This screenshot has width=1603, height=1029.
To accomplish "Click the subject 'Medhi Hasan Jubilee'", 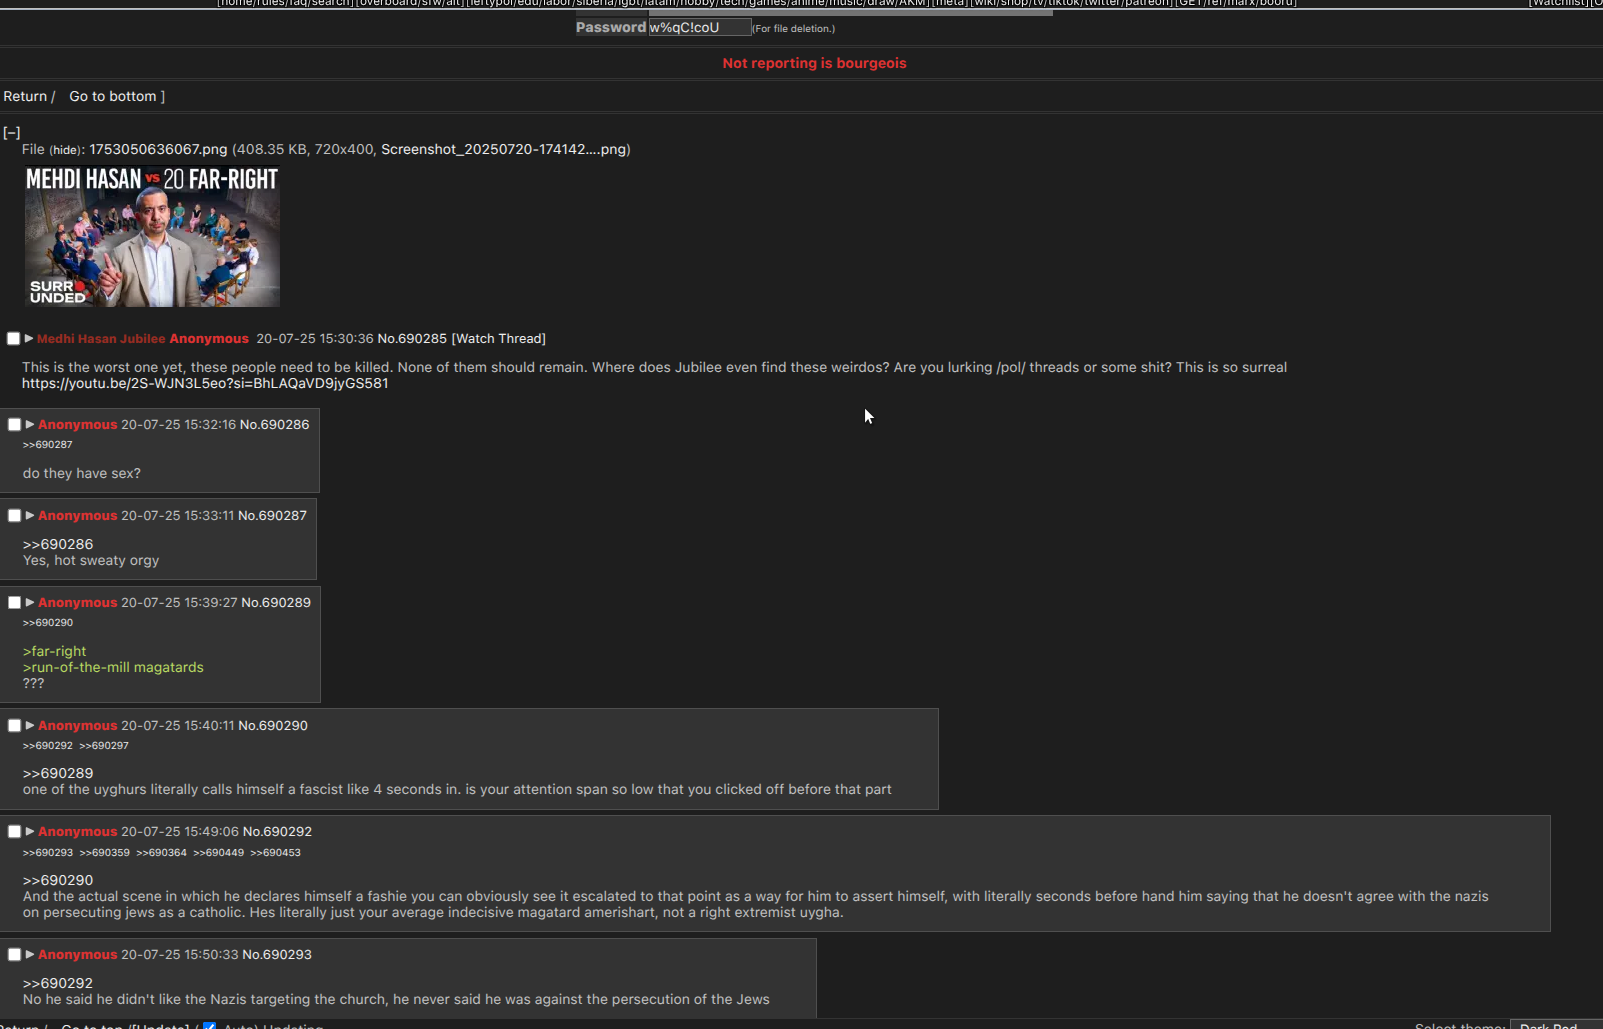I will coord(101,338).
